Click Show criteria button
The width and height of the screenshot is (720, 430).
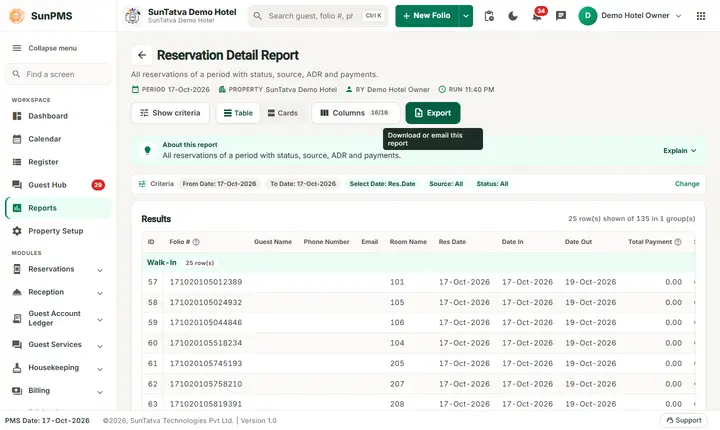(x=170, y=113)
